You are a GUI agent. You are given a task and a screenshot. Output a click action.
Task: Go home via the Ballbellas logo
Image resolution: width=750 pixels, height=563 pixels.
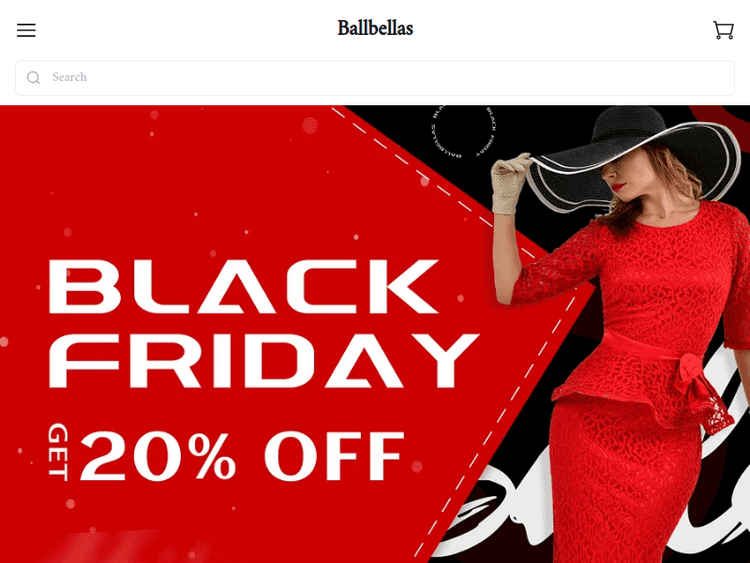tap(375, 28)
